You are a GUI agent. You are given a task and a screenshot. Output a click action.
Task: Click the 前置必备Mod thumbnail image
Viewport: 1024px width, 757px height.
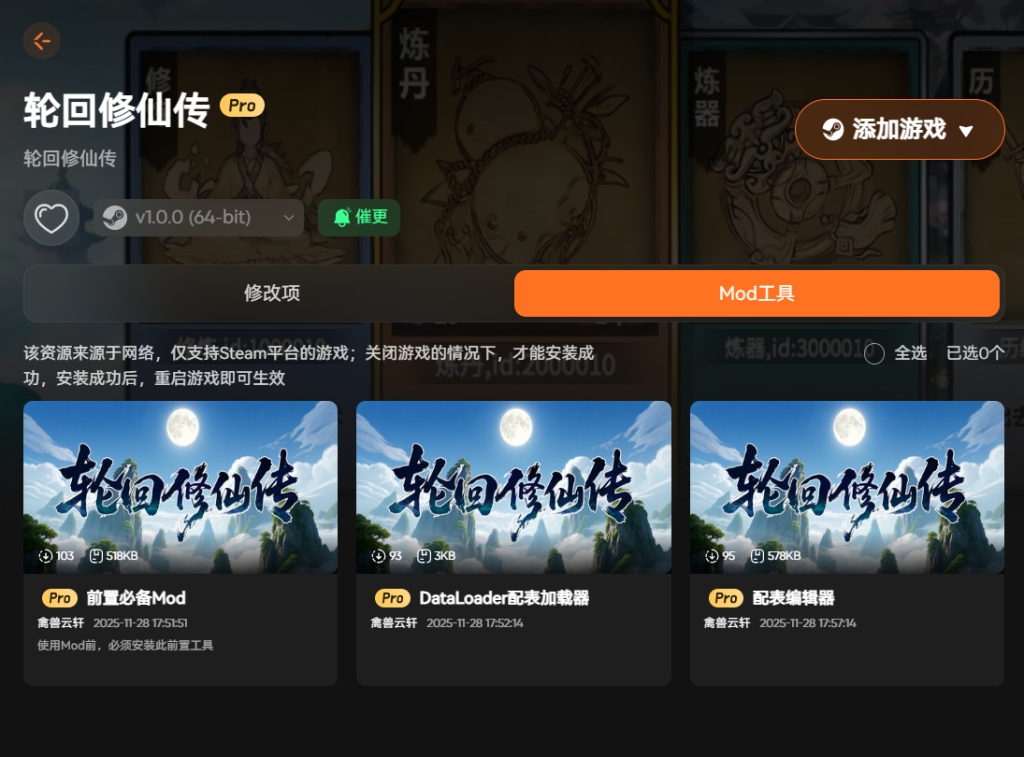pos(180,487)
